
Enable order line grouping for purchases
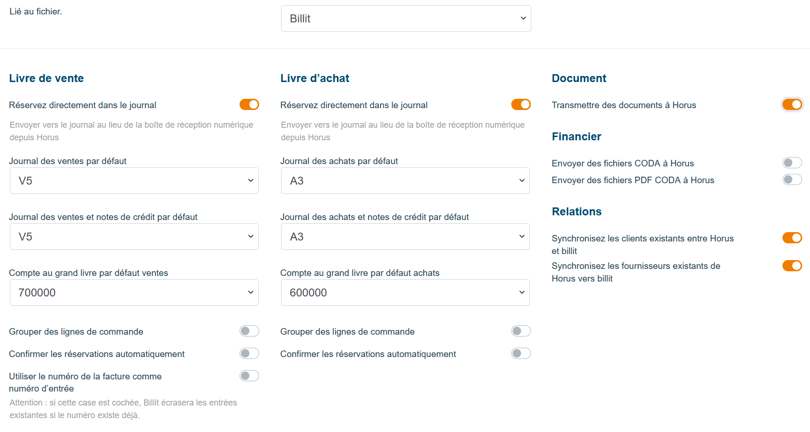pos(520,331)
